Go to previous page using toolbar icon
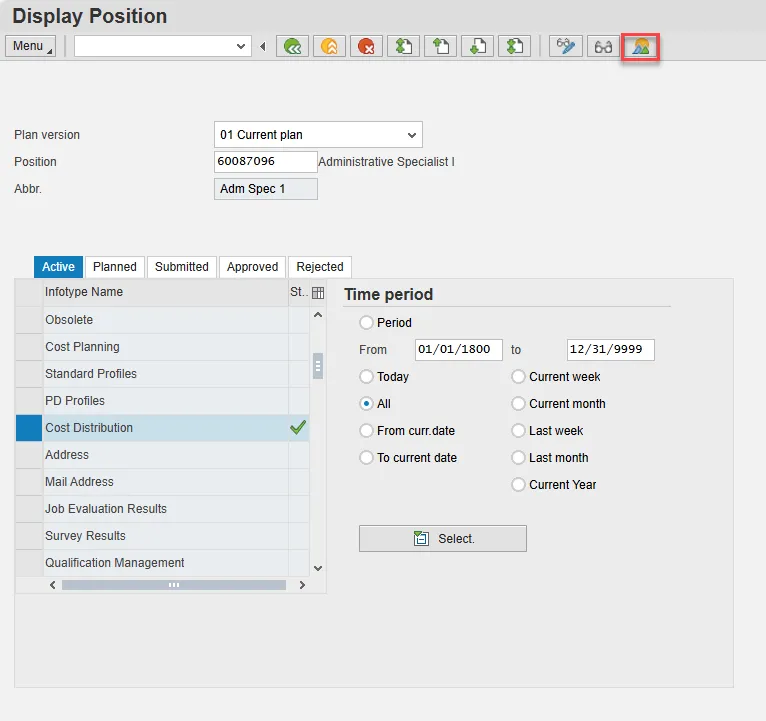The width and height of the screenshot is (766, 721). [x=440, y=47]
